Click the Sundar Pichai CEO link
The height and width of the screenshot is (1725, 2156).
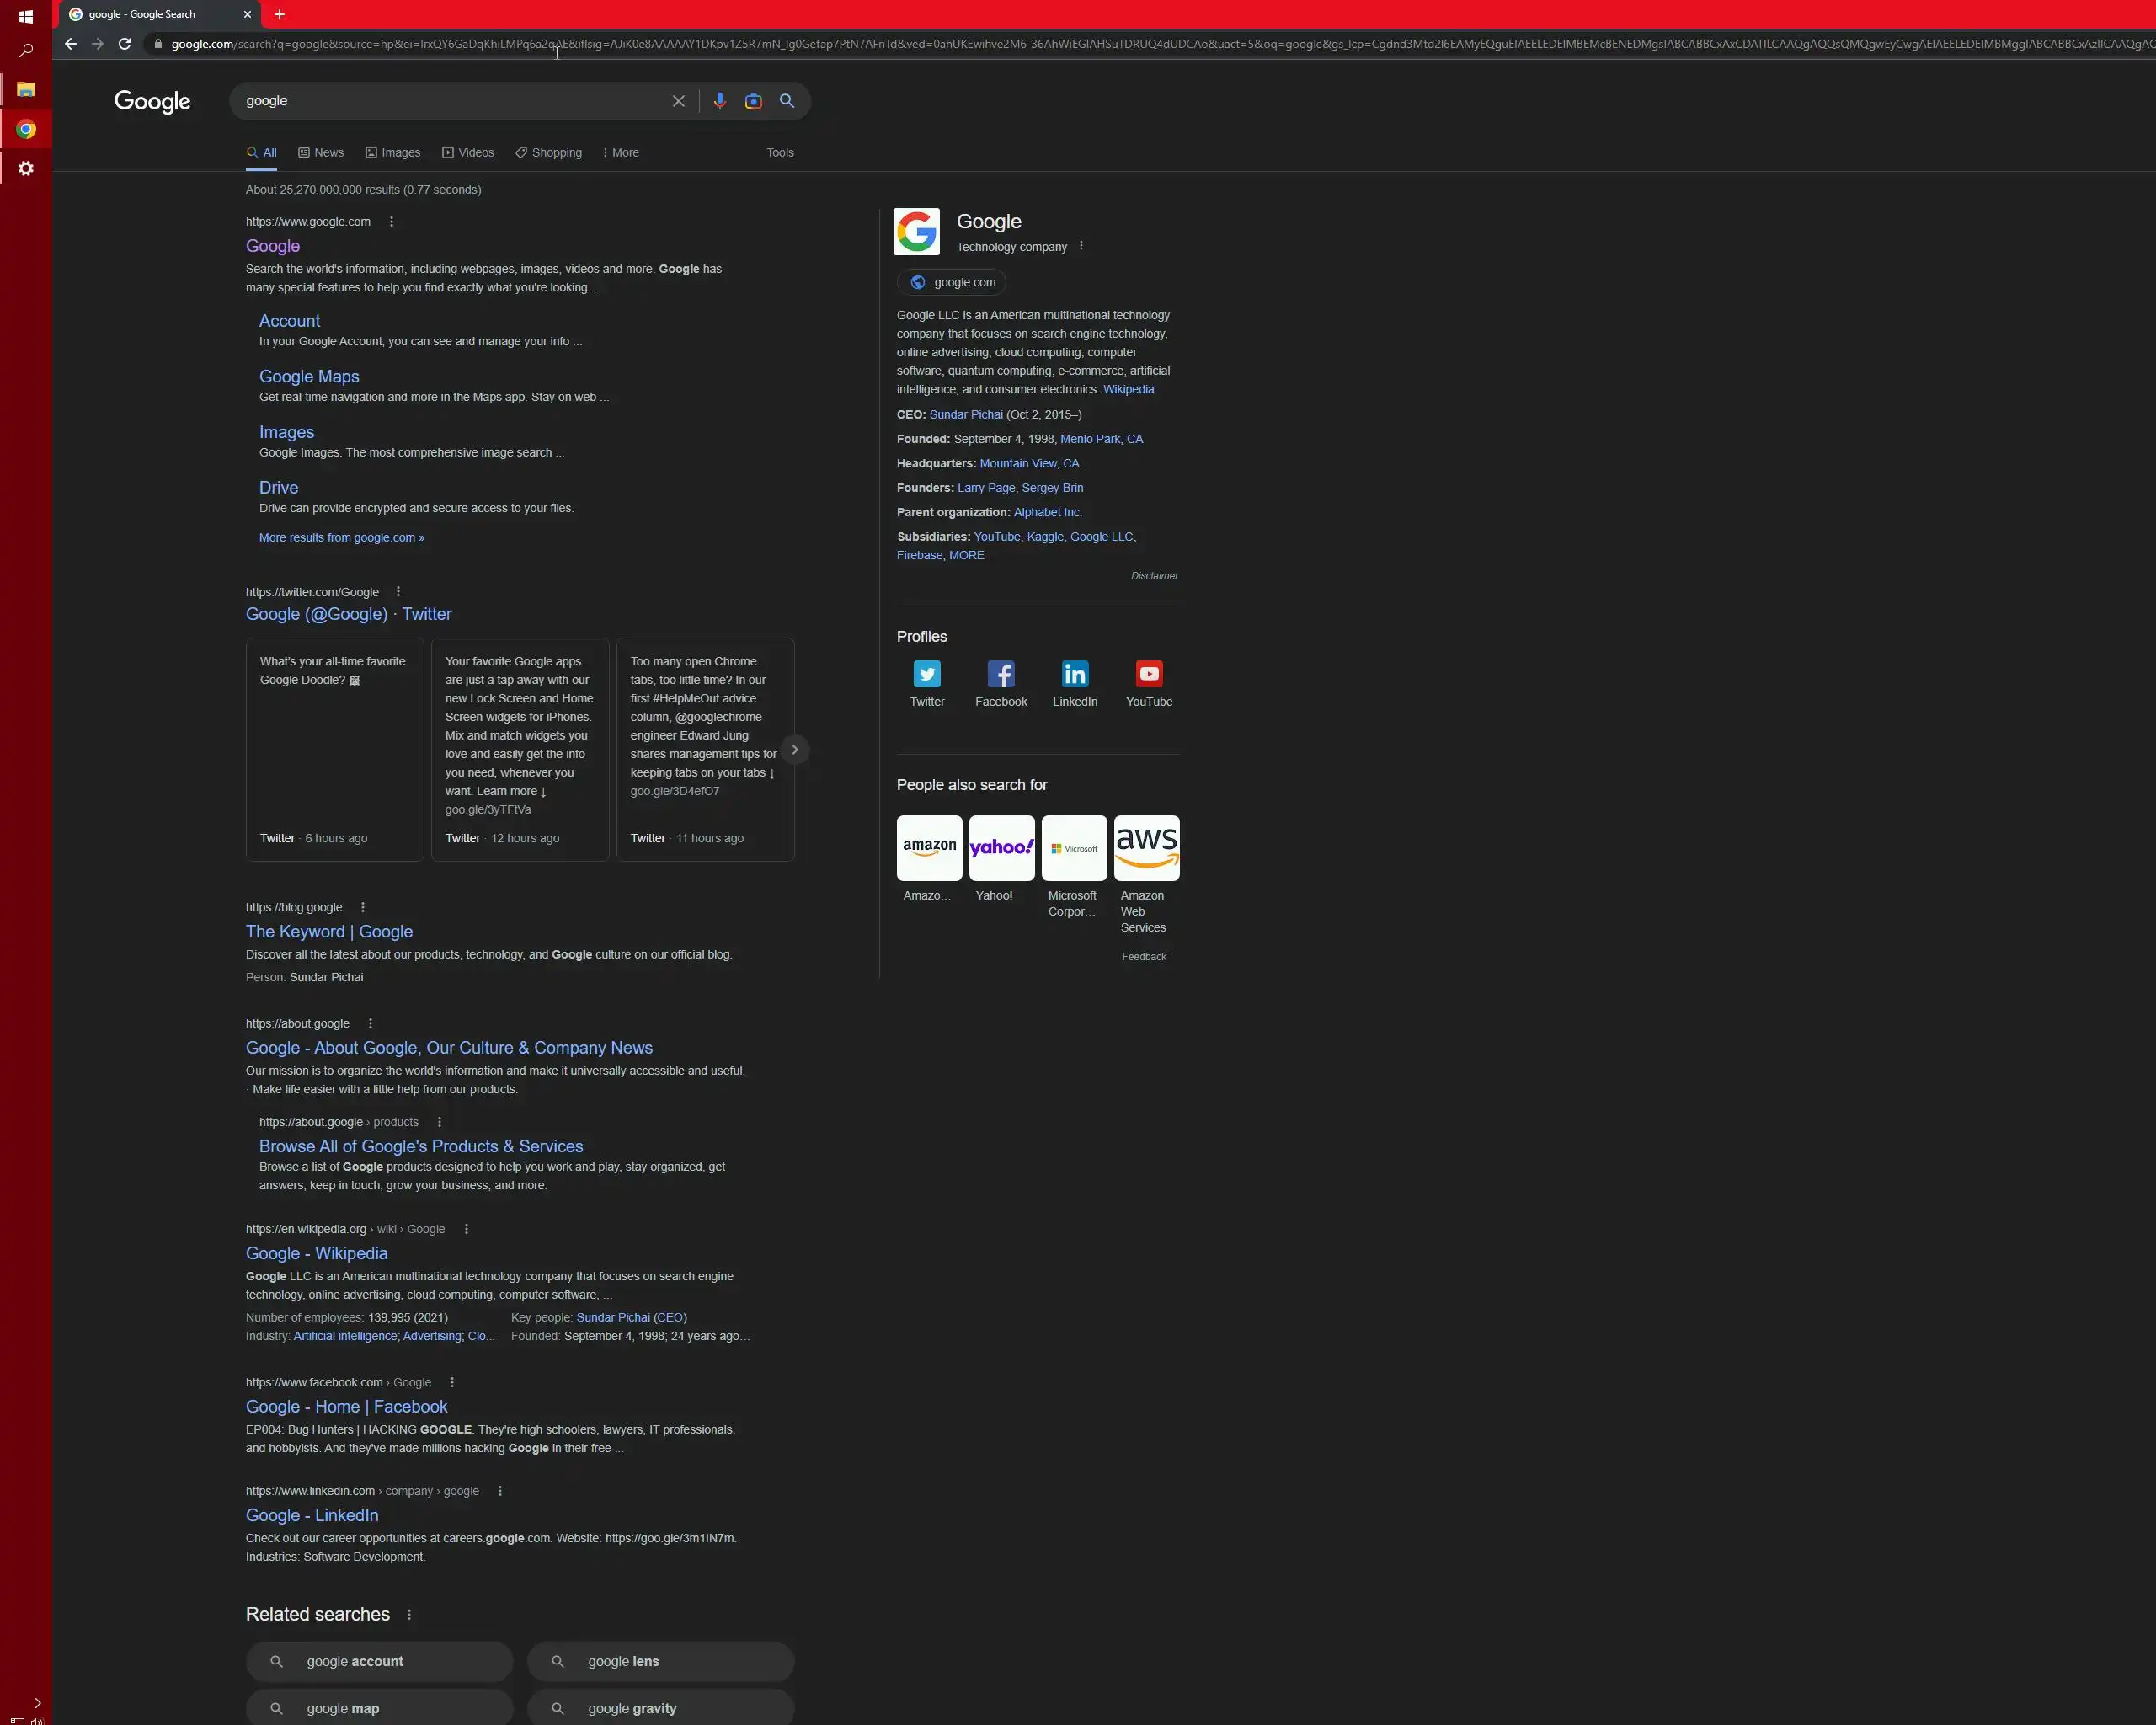[965, 415]
